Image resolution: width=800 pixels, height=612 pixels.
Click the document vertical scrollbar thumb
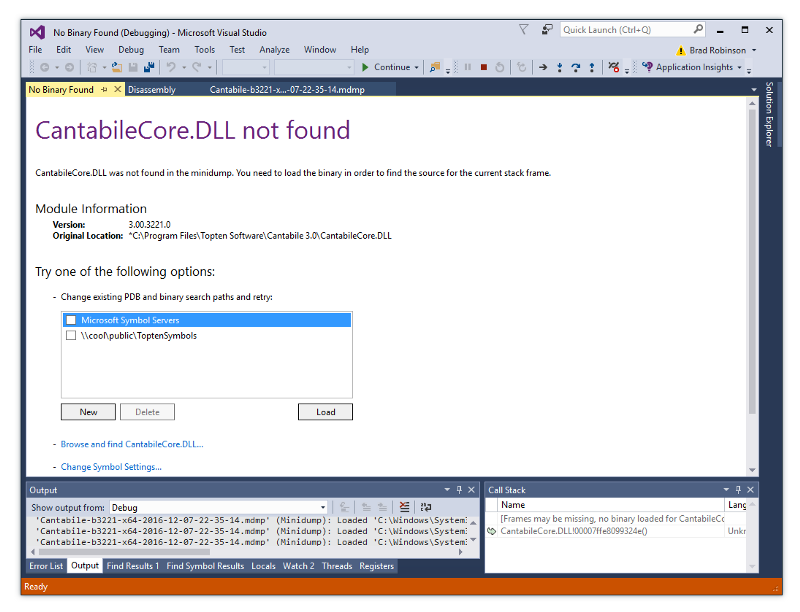(x=752, y=262)
